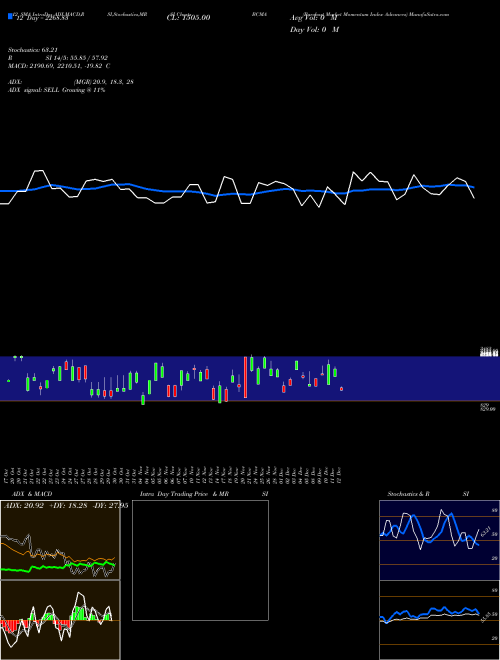Click the empty Intra Day chart box

200,560
